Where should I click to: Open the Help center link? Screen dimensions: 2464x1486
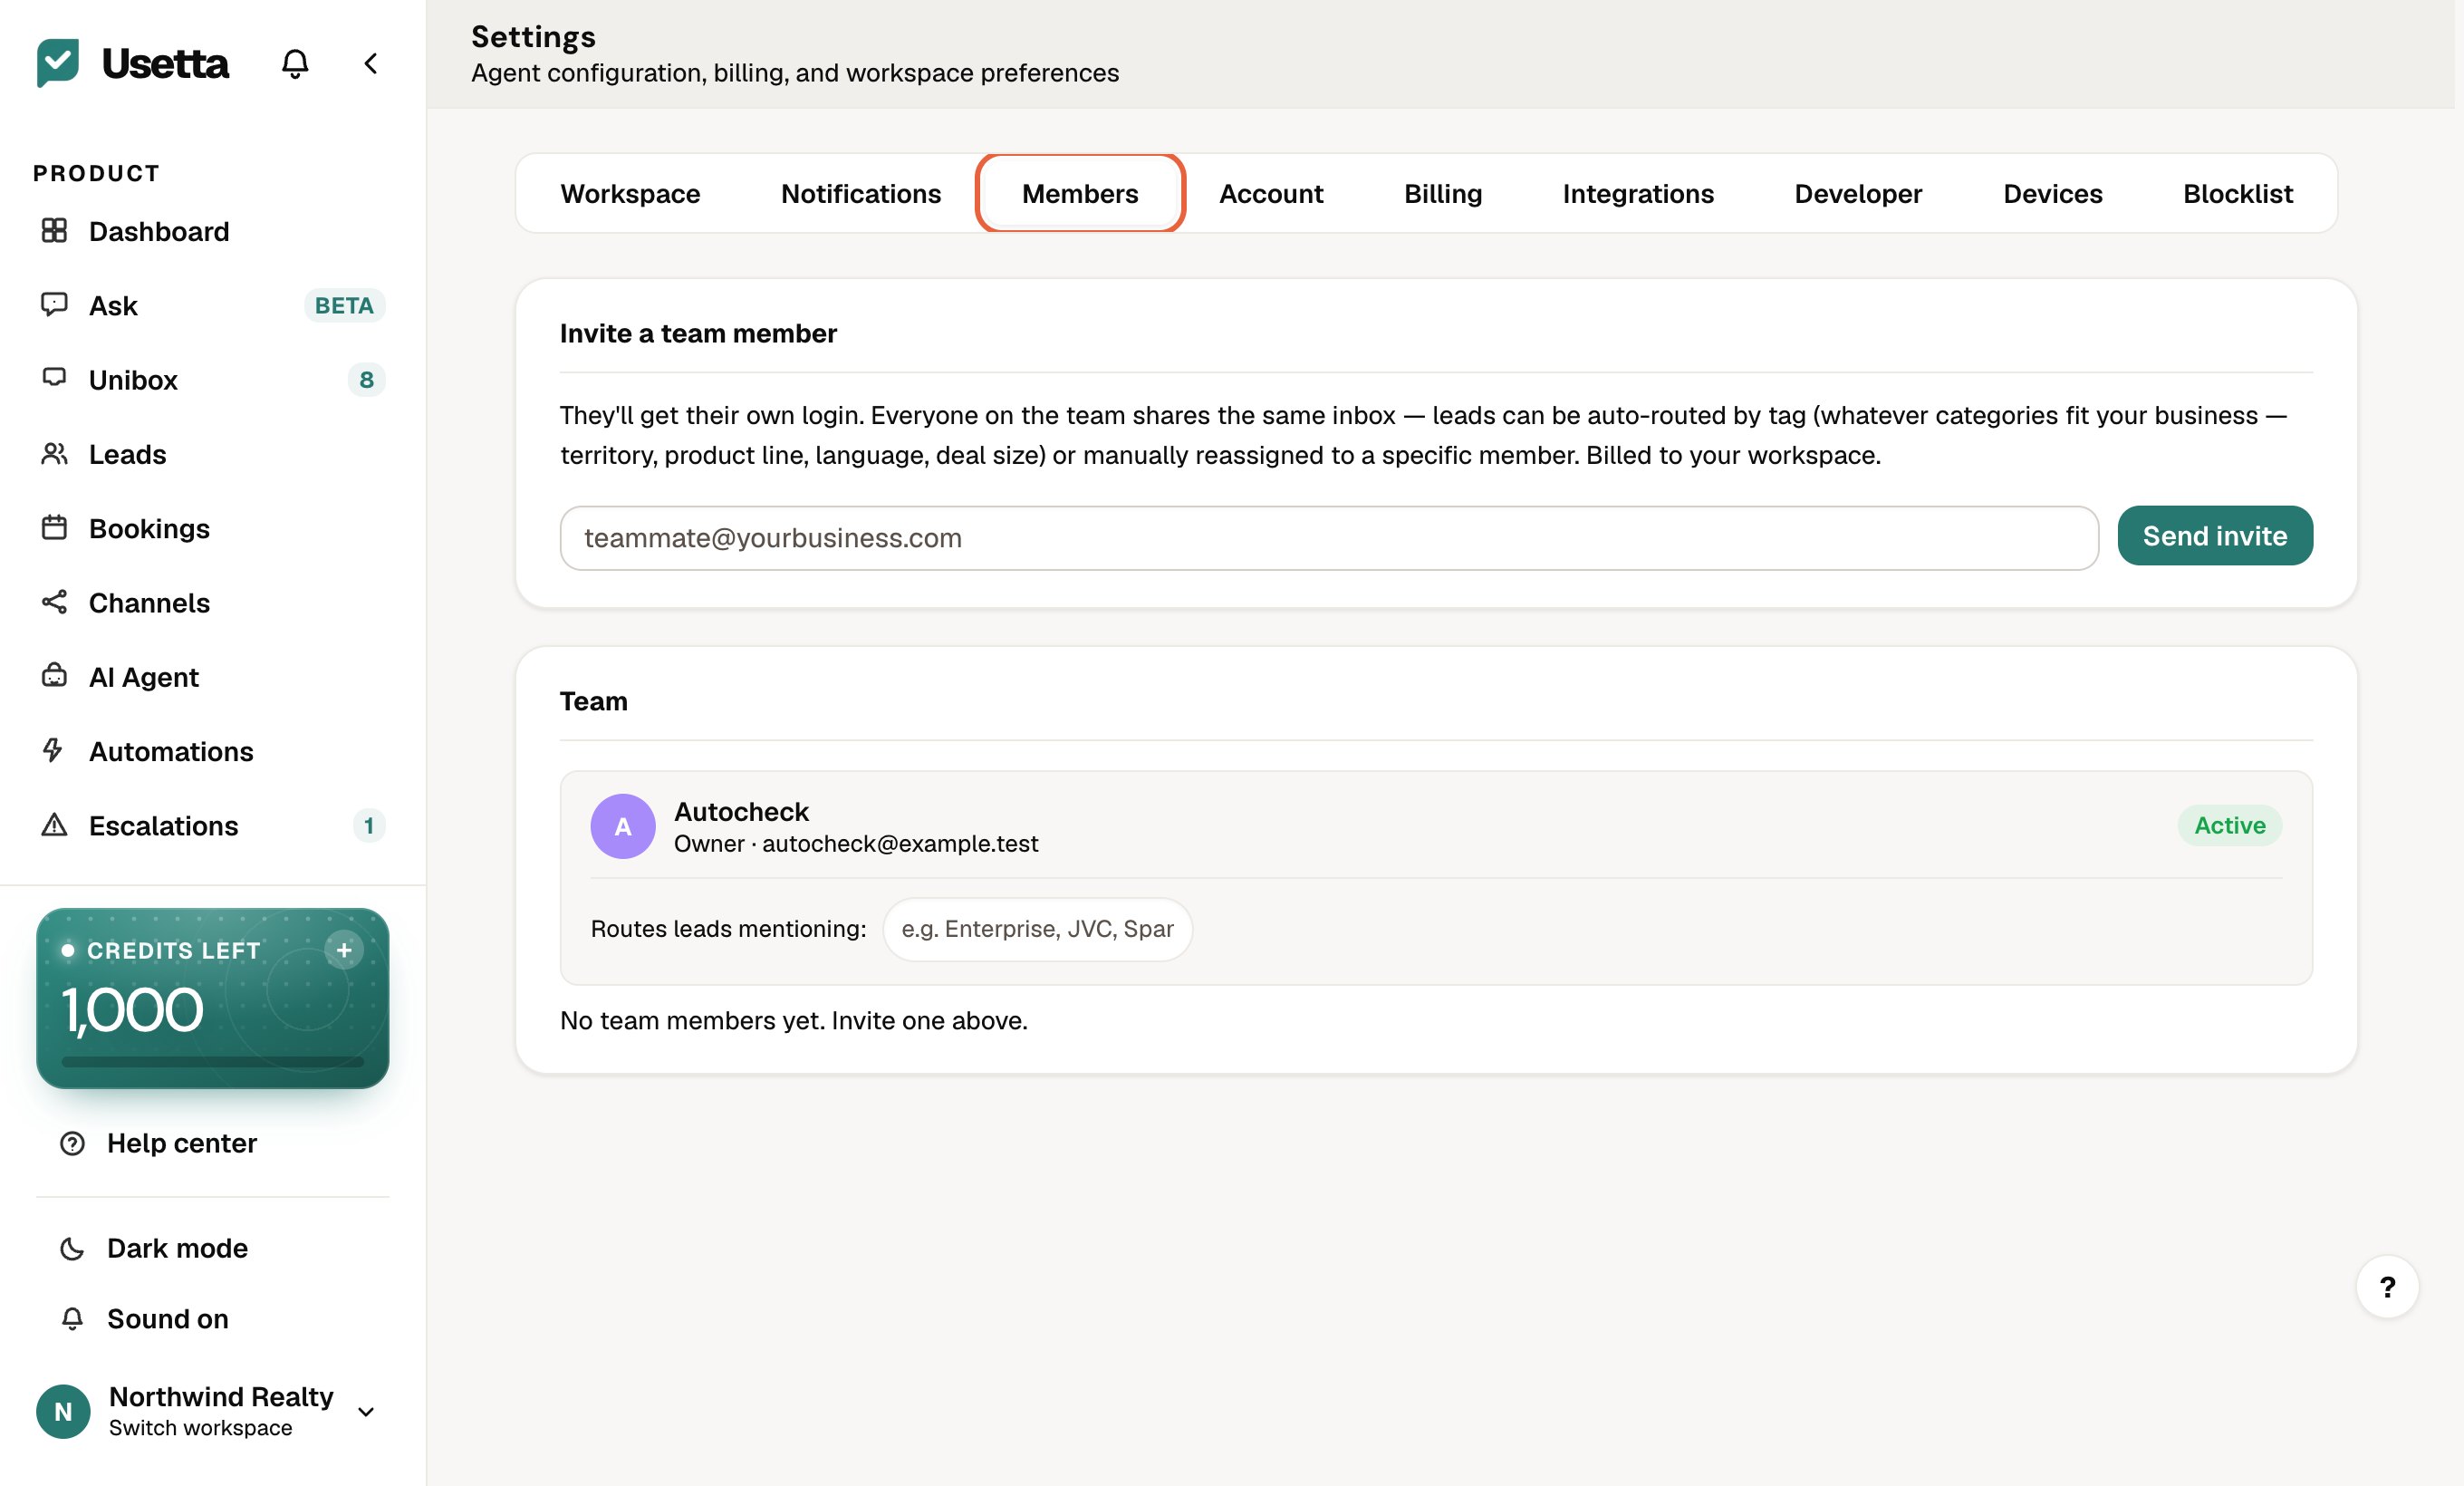212,1143
